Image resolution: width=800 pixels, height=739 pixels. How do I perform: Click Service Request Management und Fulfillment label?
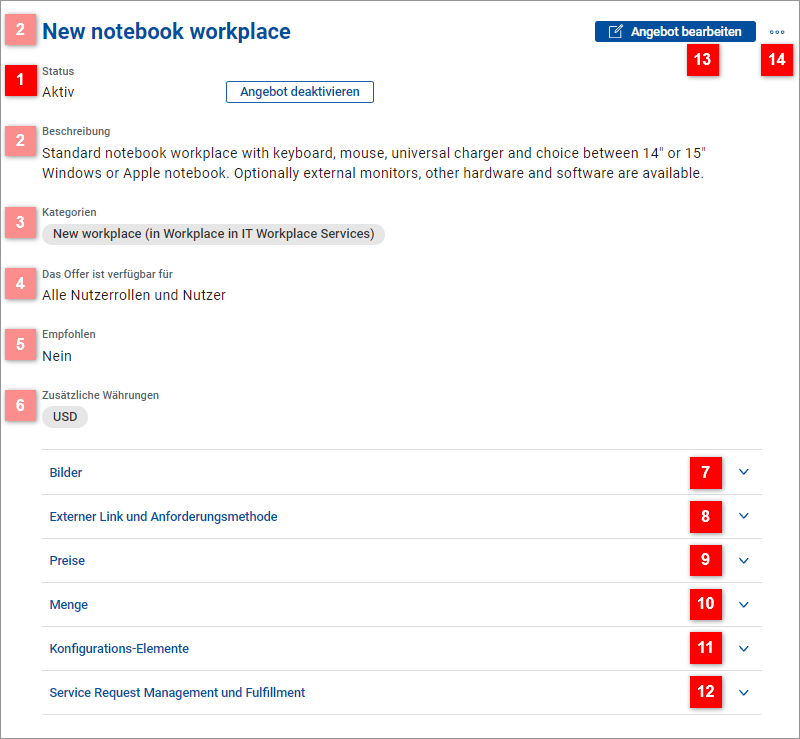(177, 692)
